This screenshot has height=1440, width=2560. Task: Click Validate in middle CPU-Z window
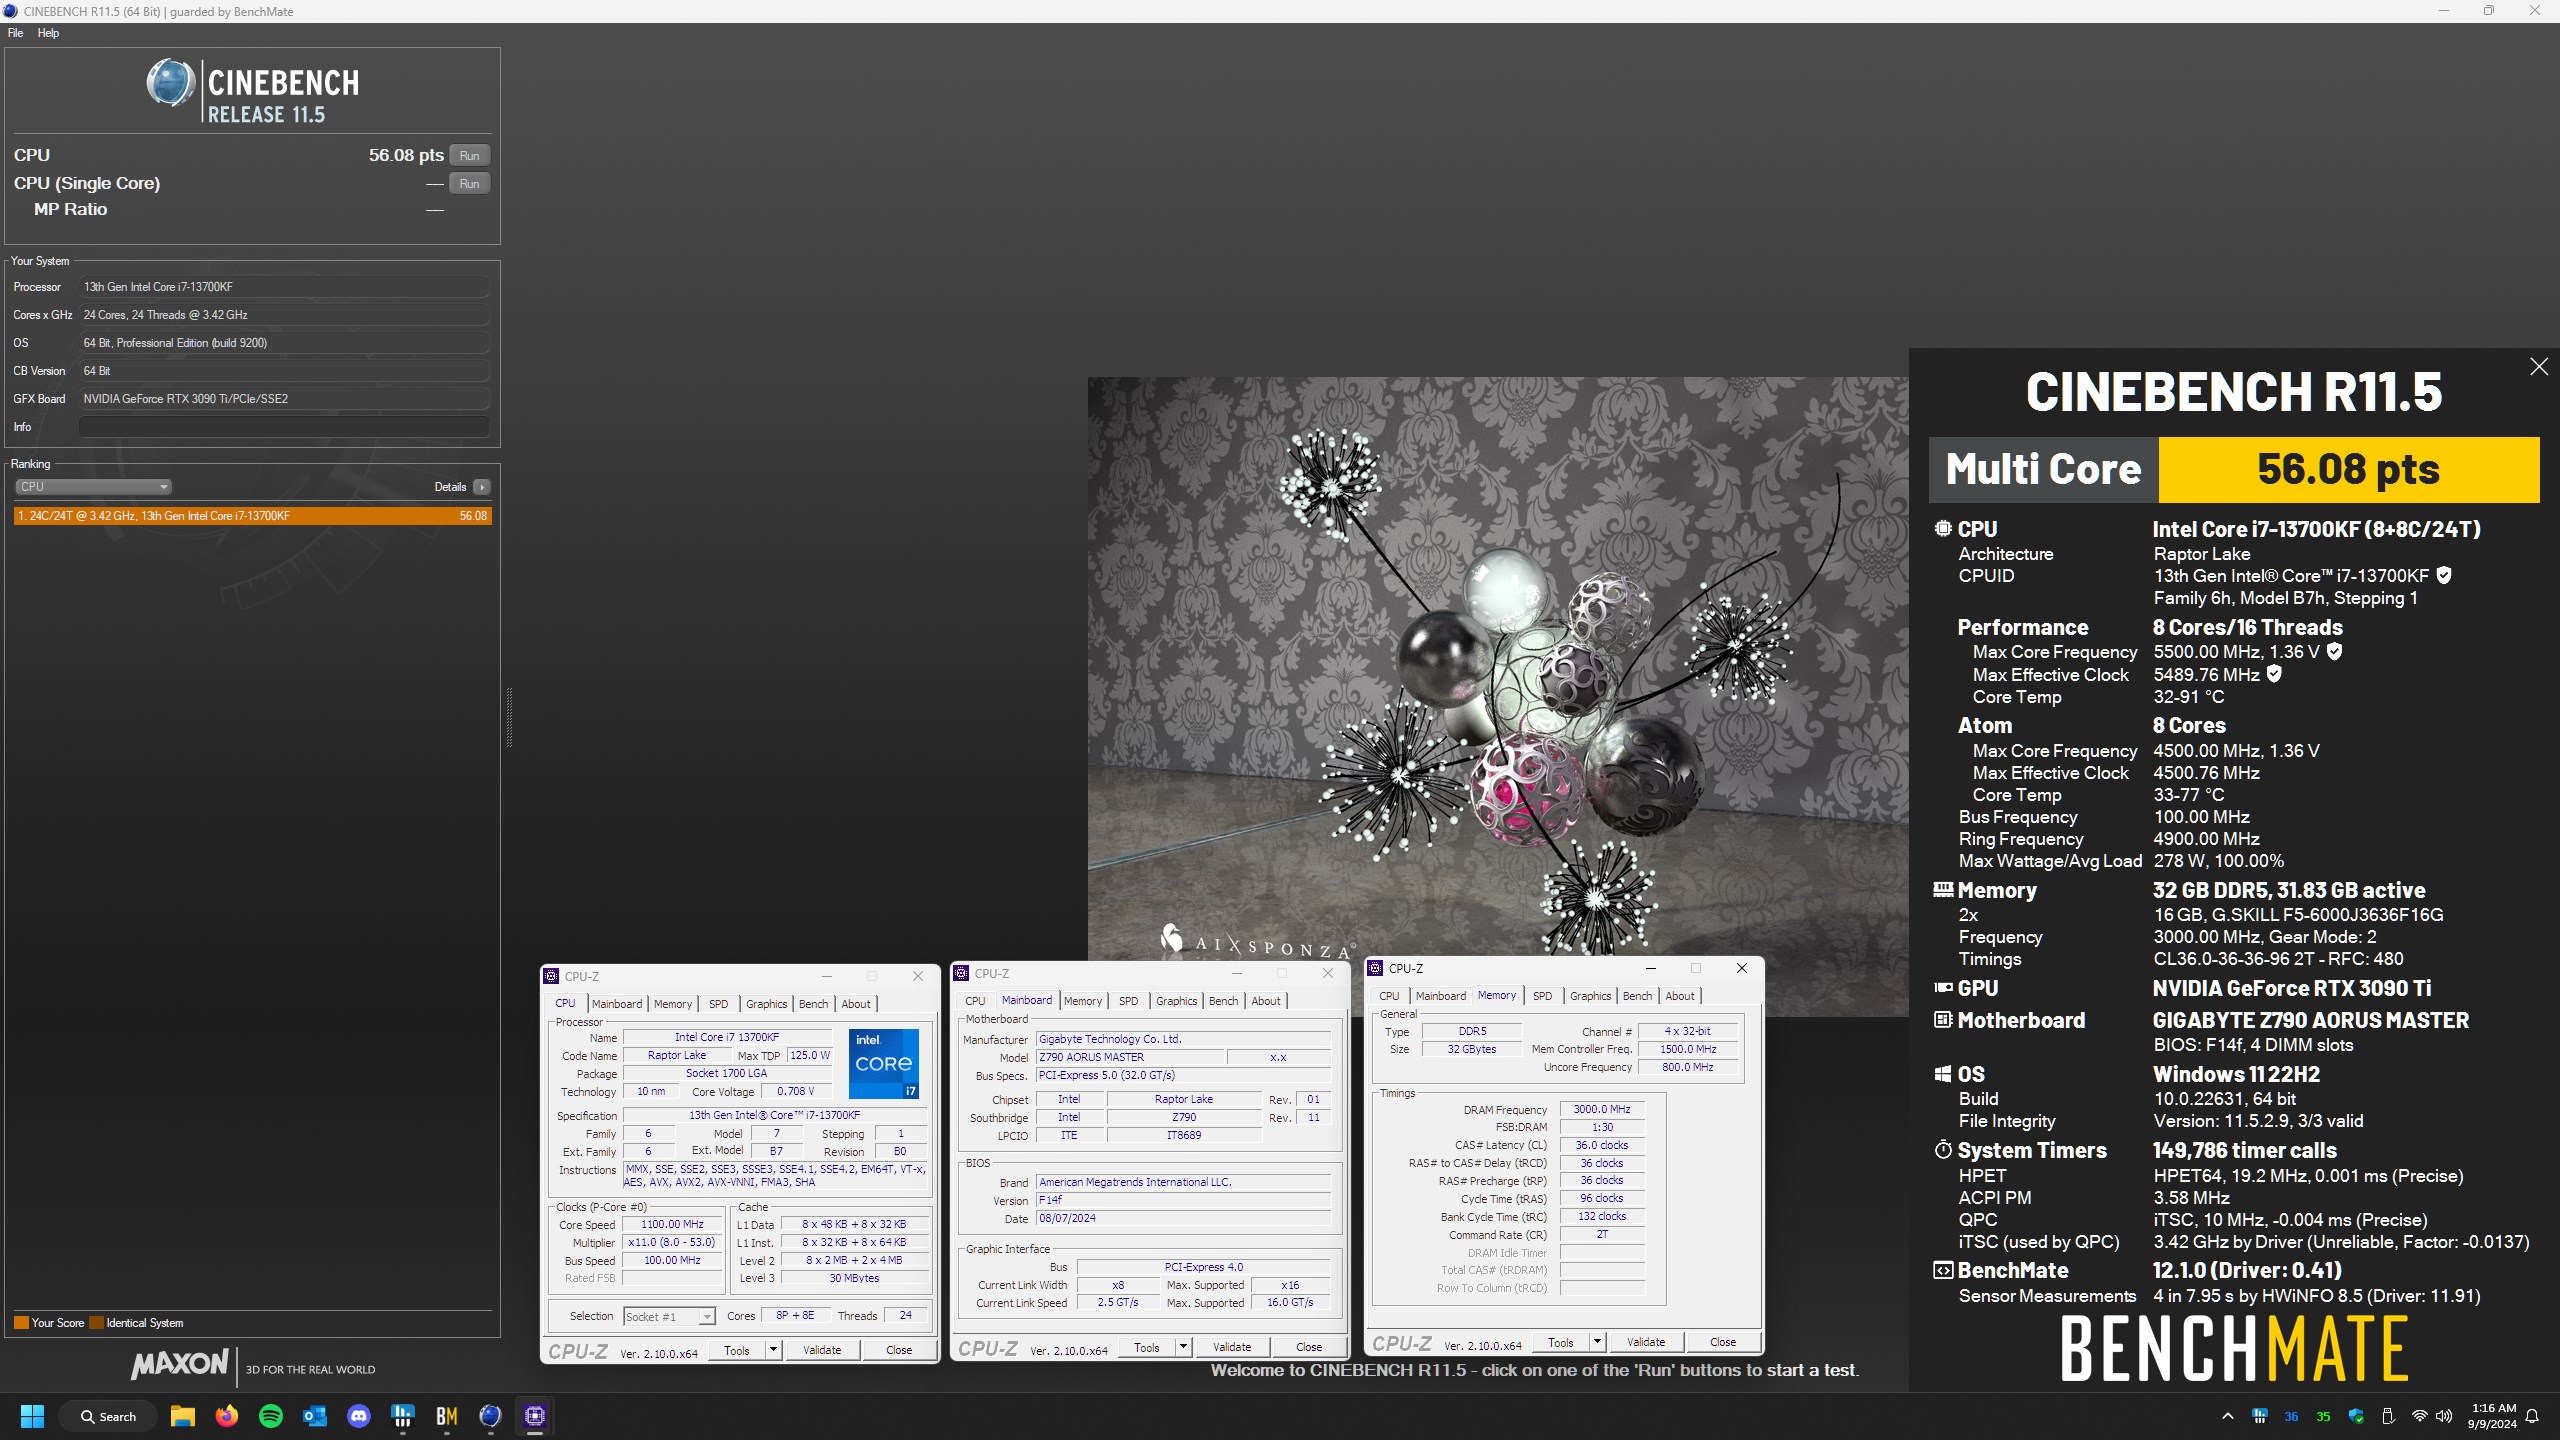(1232, 1347)
